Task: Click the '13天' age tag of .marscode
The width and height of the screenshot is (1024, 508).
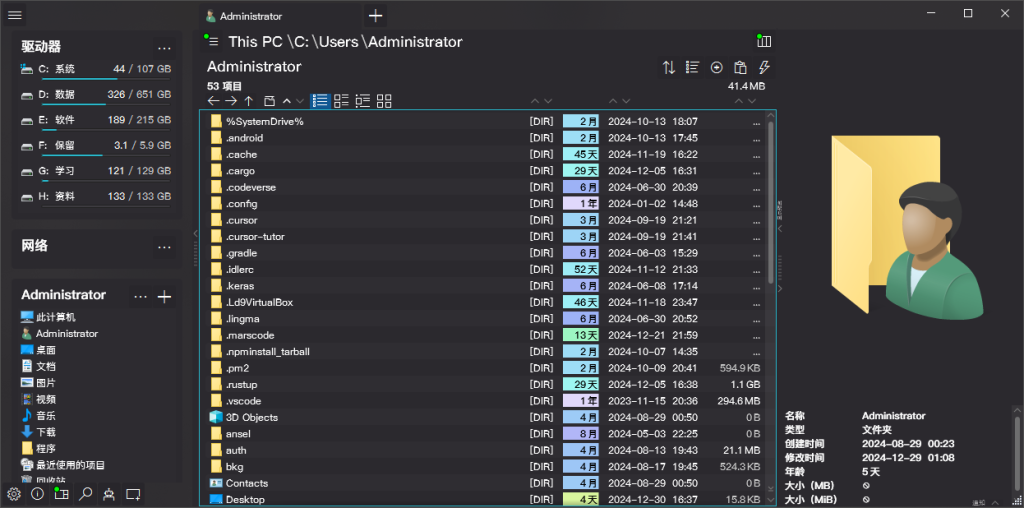Action: 581,335
